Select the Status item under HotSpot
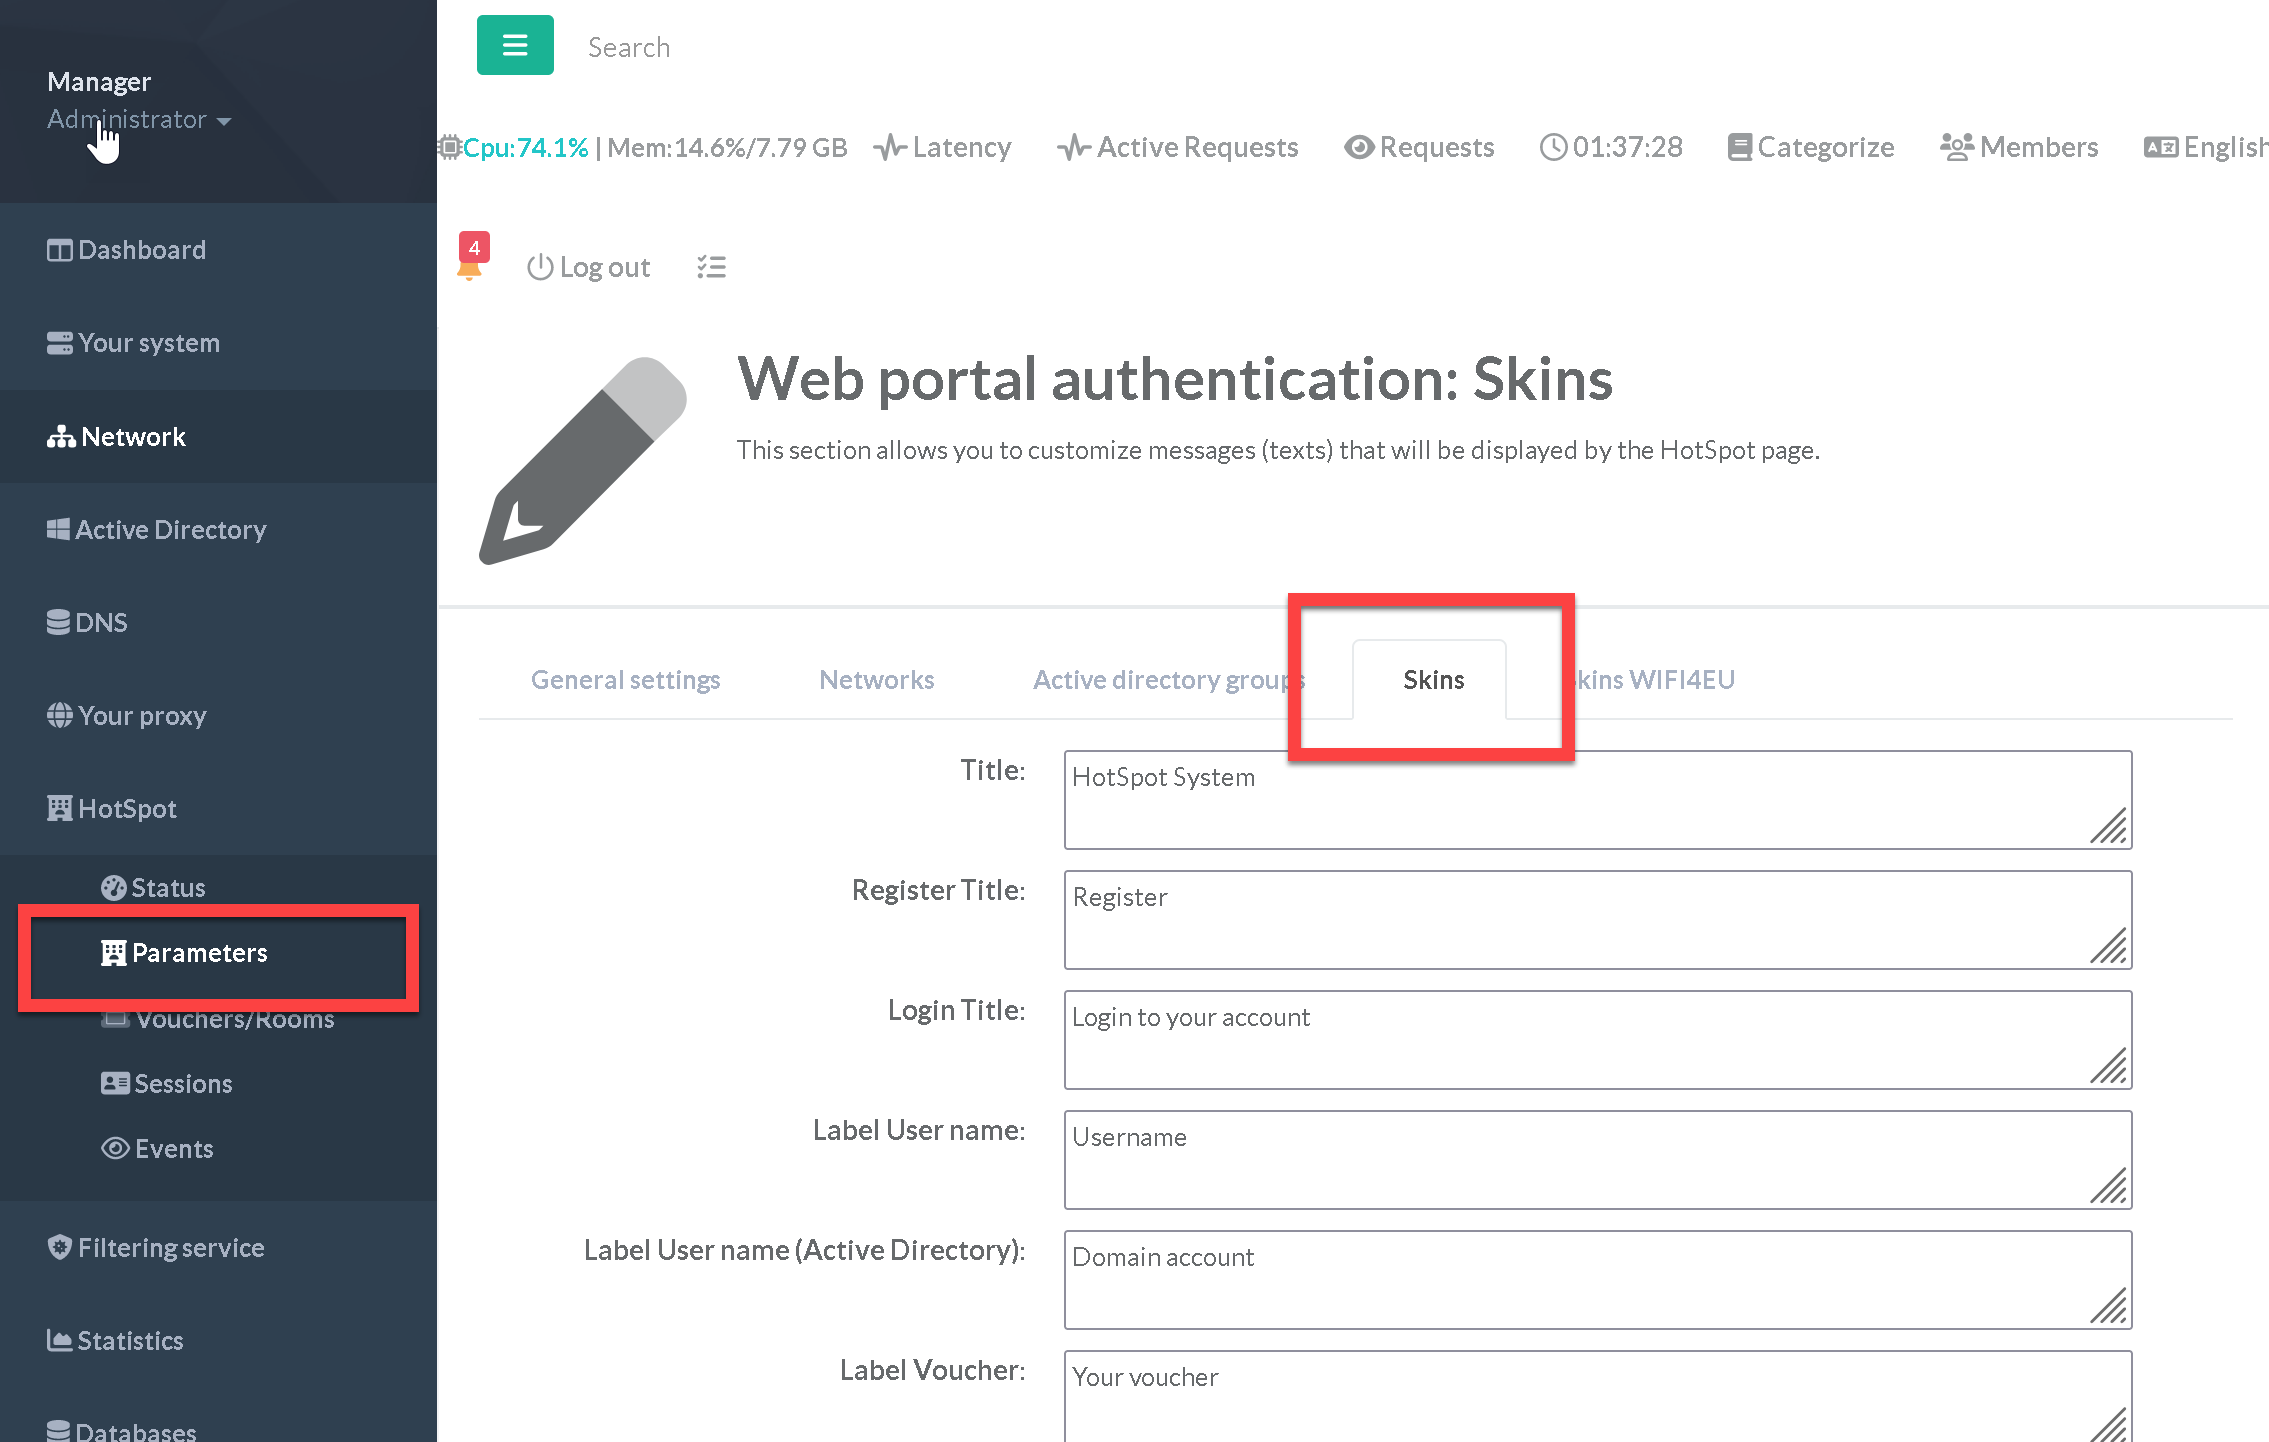This screenshot has height=1442, width=2269. 167,888
